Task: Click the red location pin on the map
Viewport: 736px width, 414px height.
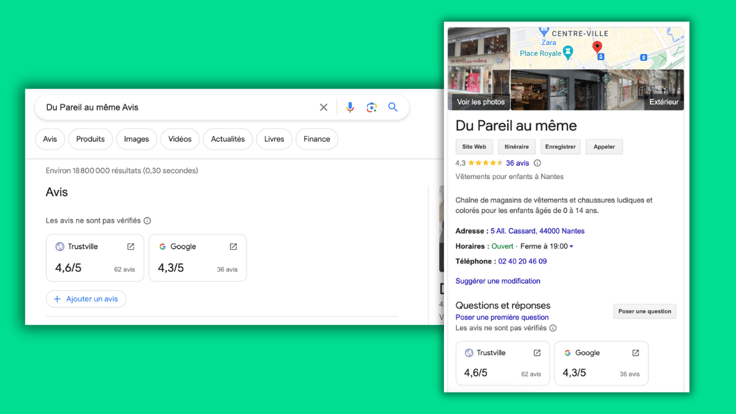Action: (x=597, y=46)
